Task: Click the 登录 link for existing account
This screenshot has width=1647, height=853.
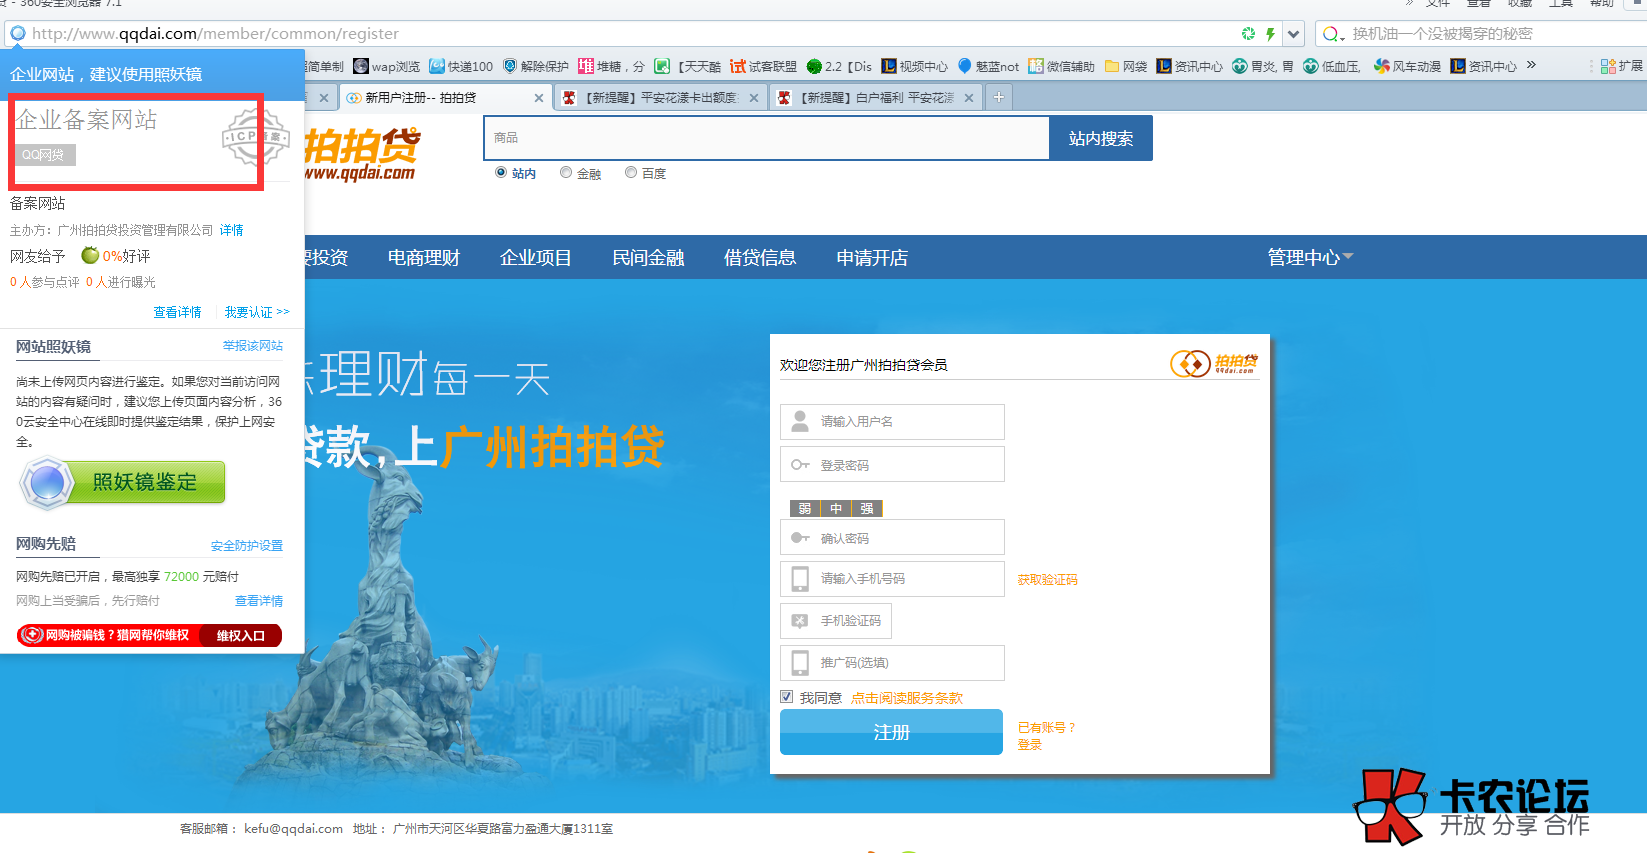Action: [1029, 745]
